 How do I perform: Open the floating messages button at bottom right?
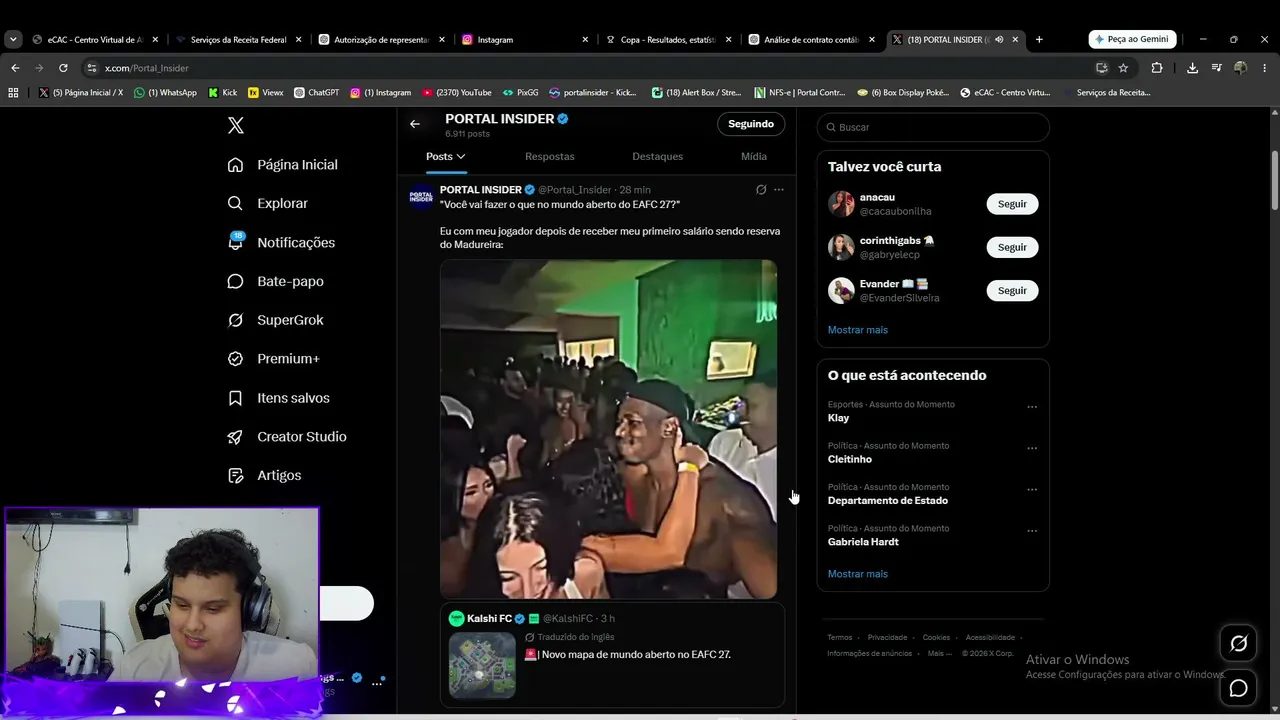[x=1238, y=688]
